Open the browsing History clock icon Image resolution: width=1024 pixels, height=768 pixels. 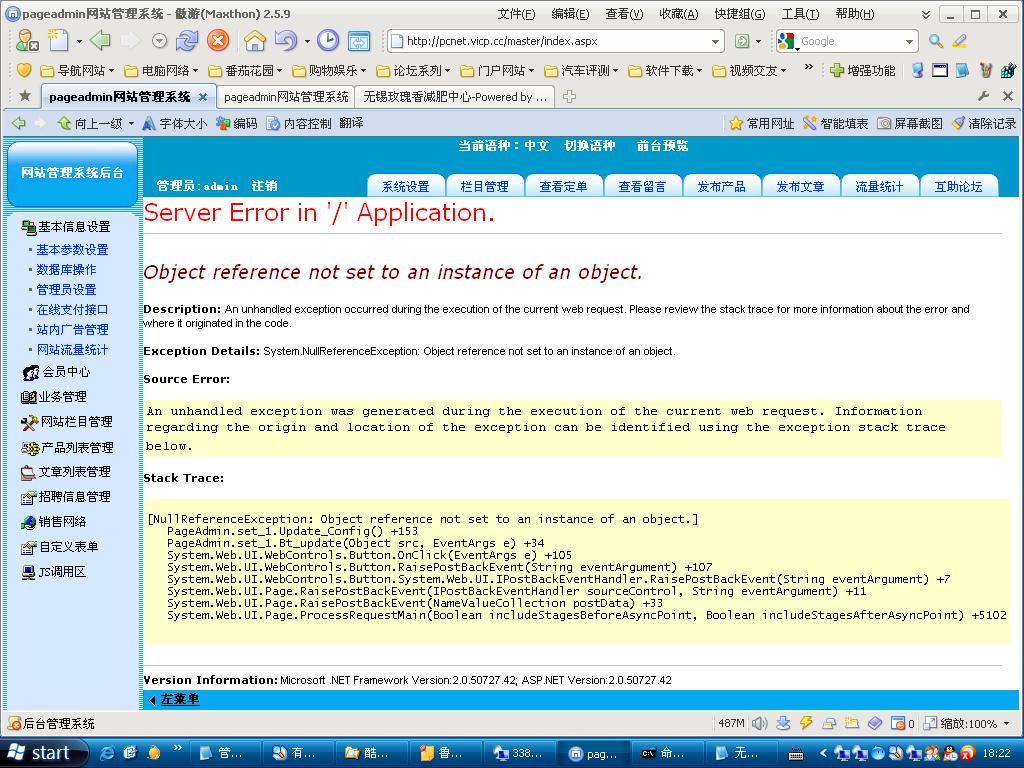[x=328, y=41]
